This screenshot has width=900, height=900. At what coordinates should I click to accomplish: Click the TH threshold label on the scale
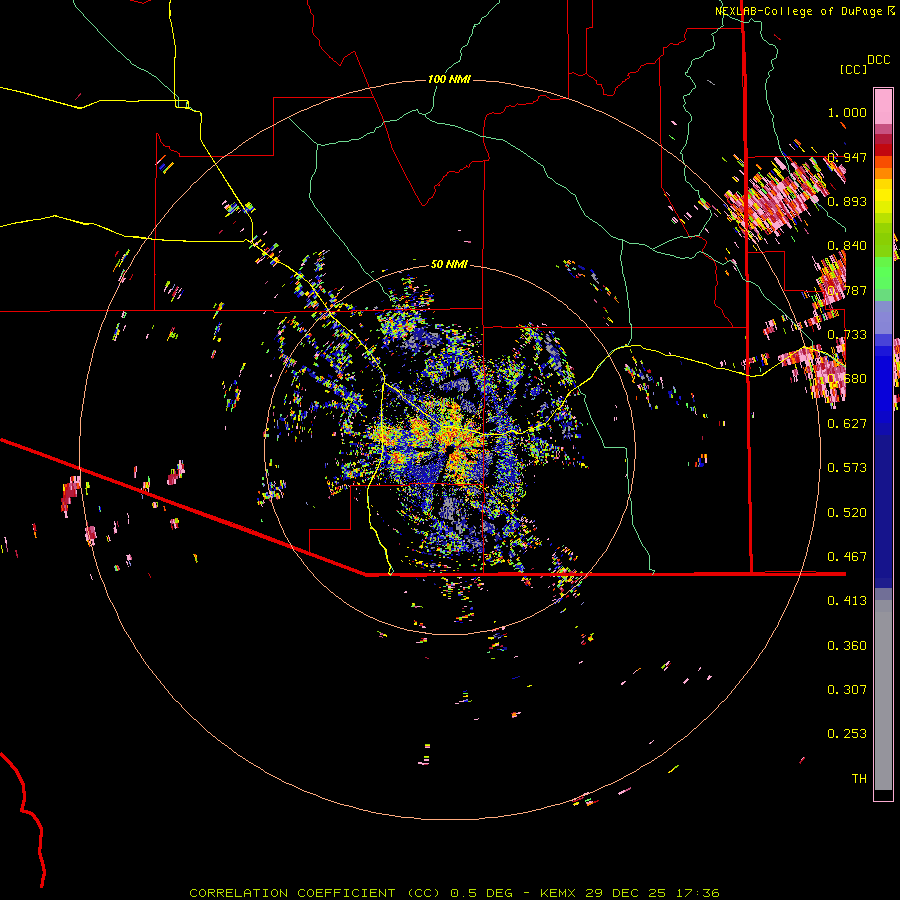(x=859, y=779)
